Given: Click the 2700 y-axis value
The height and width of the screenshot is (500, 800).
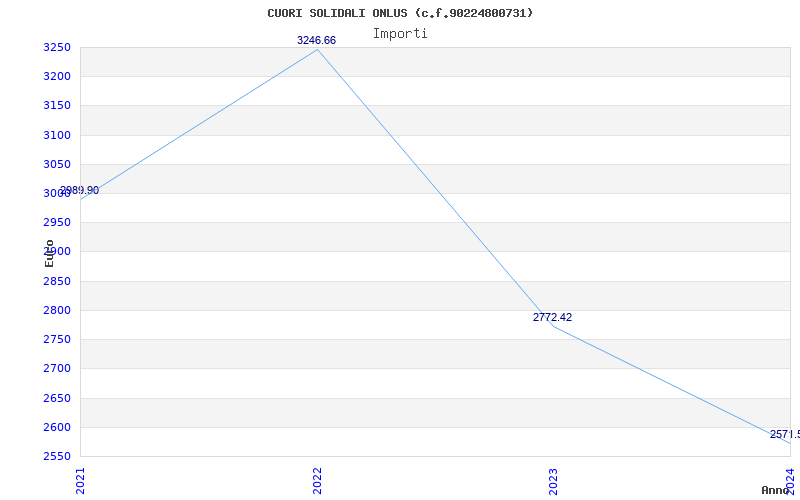Looking at the screenshot, I should (x=57, y=369).
